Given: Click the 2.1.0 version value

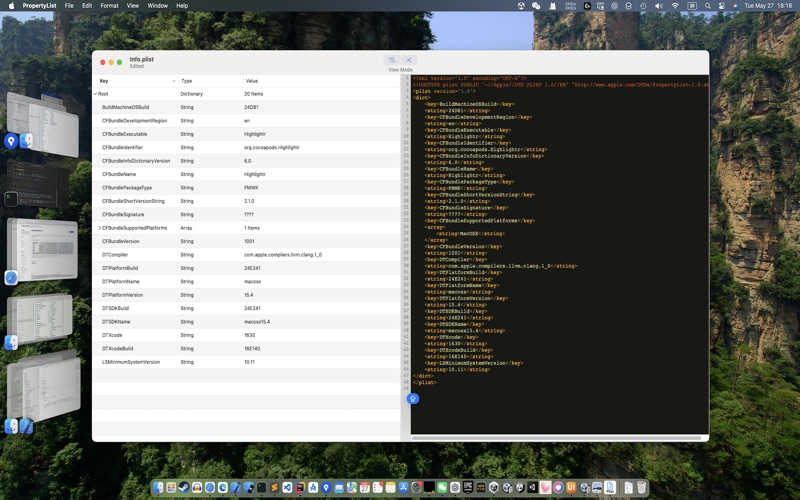Looking at the screenshot, I should pyautogui.click(x=249, y=201).
